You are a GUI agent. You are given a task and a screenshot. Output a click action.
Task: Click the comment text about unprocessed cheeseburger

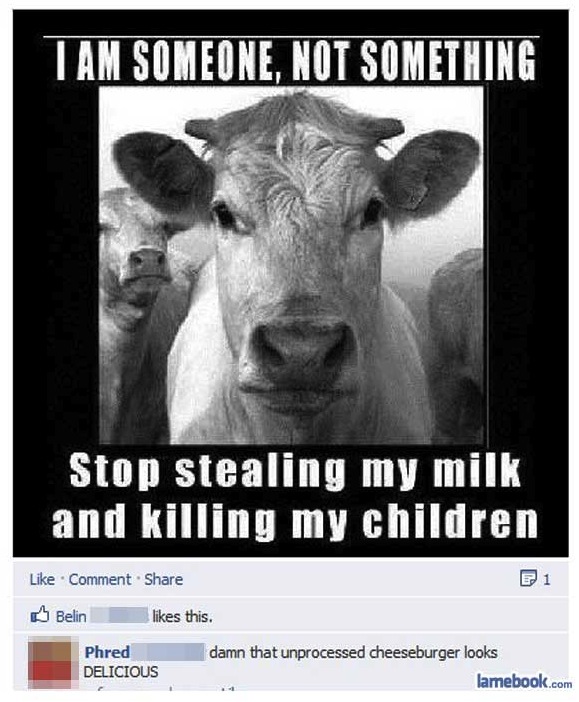(353, 652)
